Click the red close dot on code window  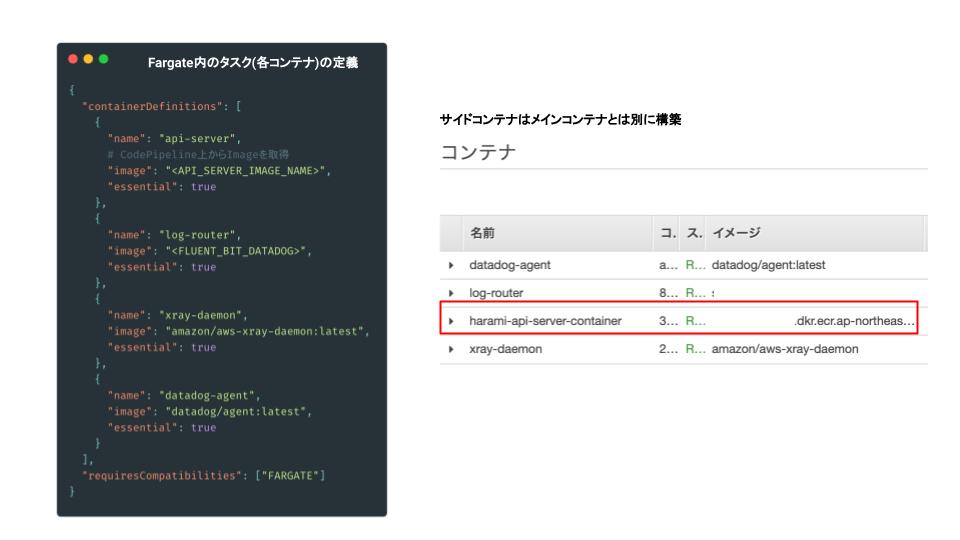(x=73, y=59)
